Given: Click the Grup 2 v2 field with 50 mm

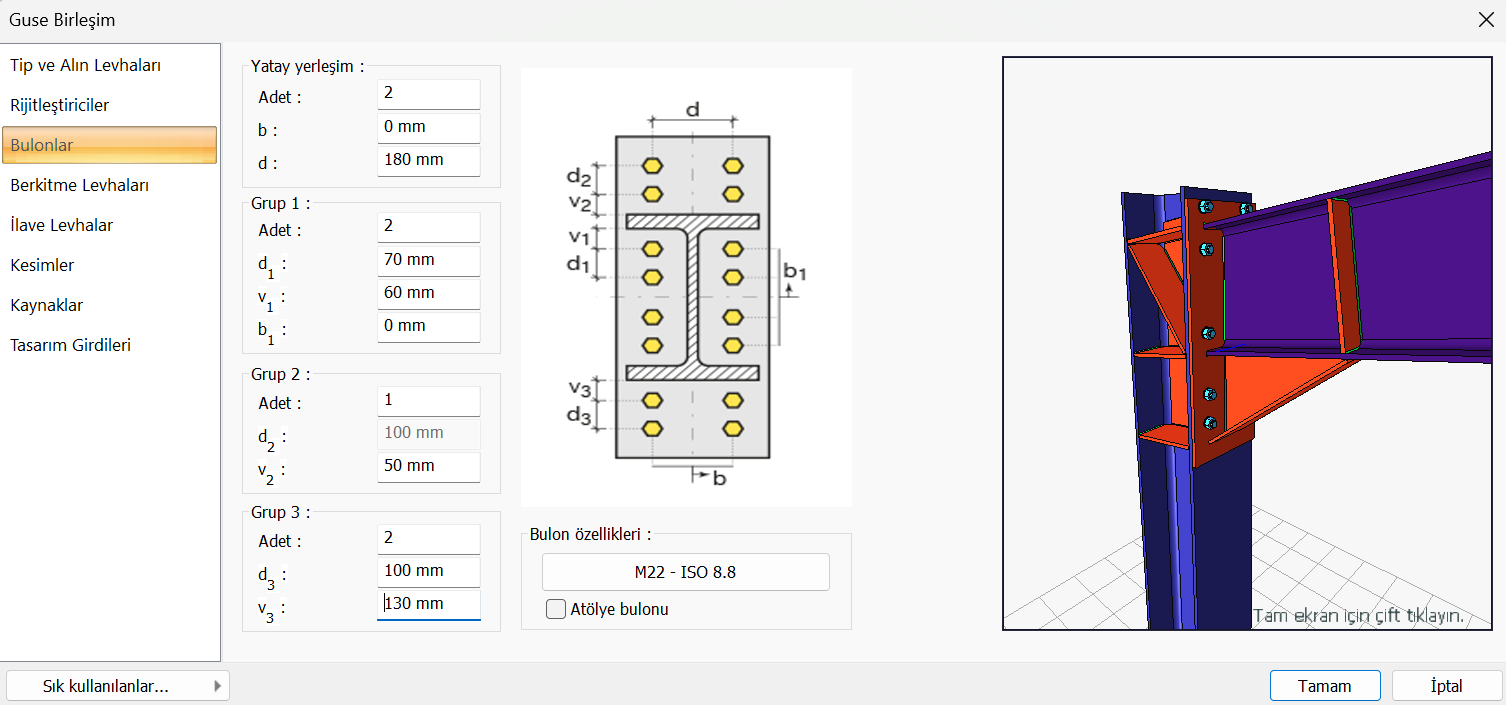Looking at the screenshot, I should pyautogui.click(x=428, y=466).
